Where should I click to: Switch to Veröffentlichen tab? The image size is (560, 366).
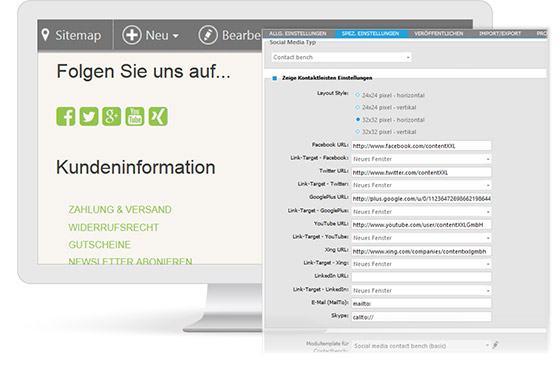point(439,34)
